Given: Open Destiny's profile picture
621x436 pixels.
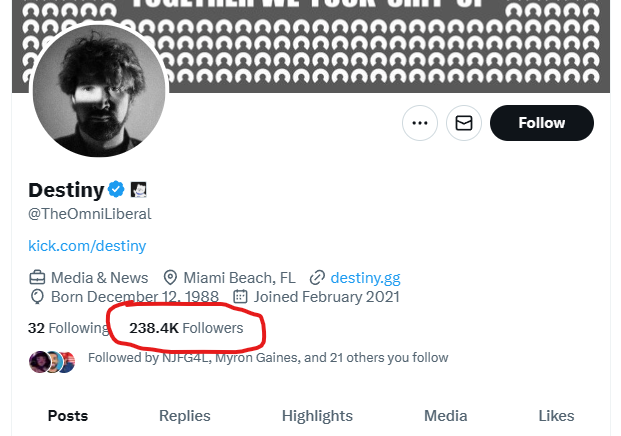Looking at the screenshot, I should coord(99,91).
